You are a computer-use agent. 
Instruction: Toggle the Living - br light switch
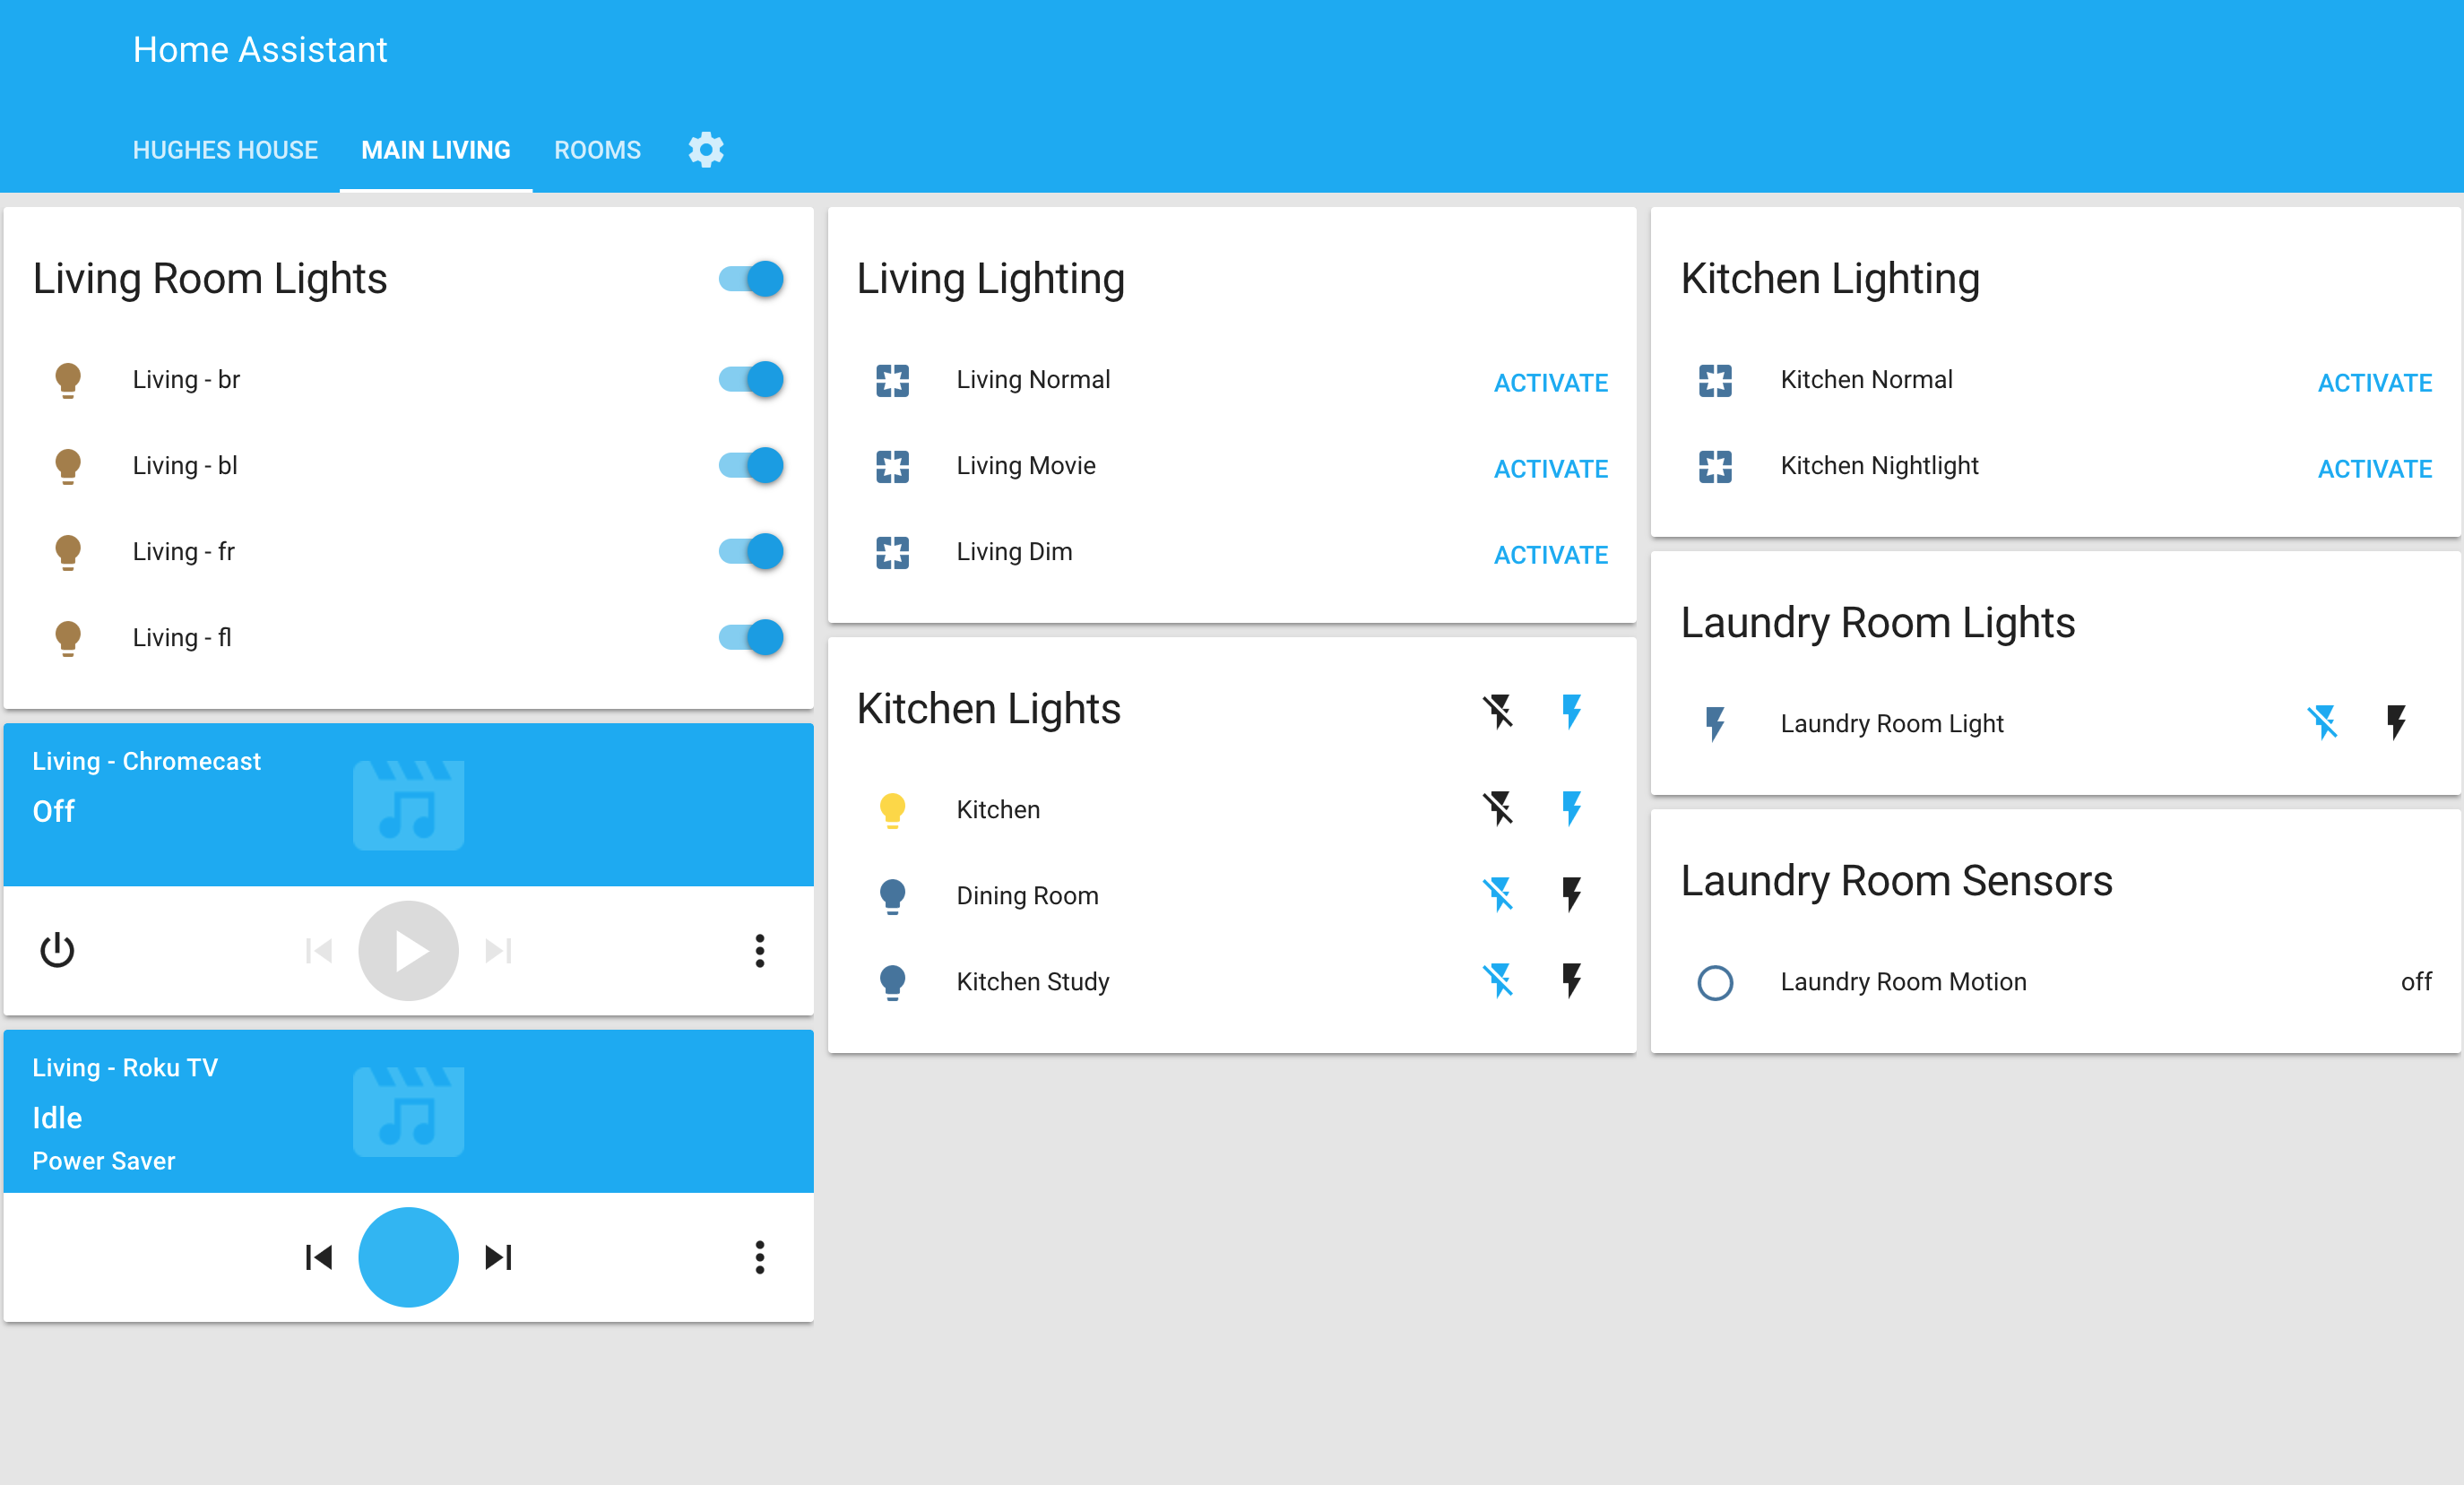(x=751, y=379)
